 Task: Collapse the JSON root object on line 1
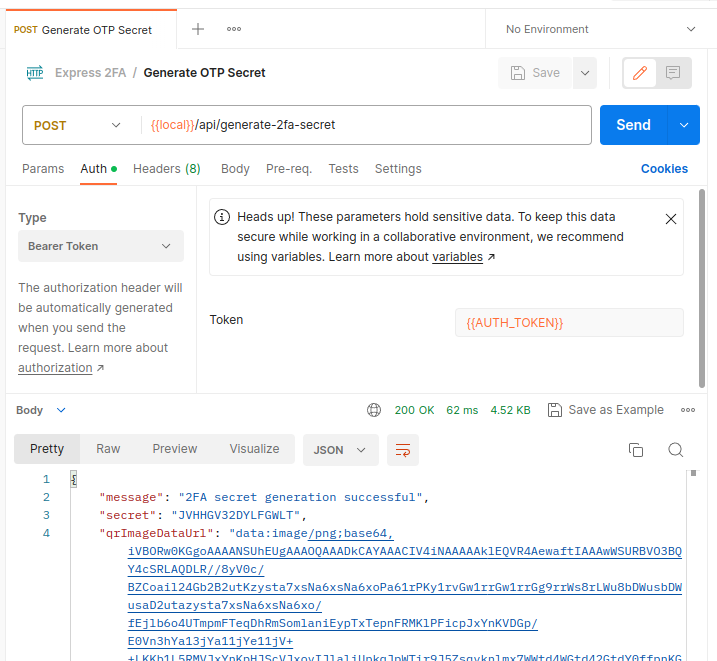click(74, 479)
